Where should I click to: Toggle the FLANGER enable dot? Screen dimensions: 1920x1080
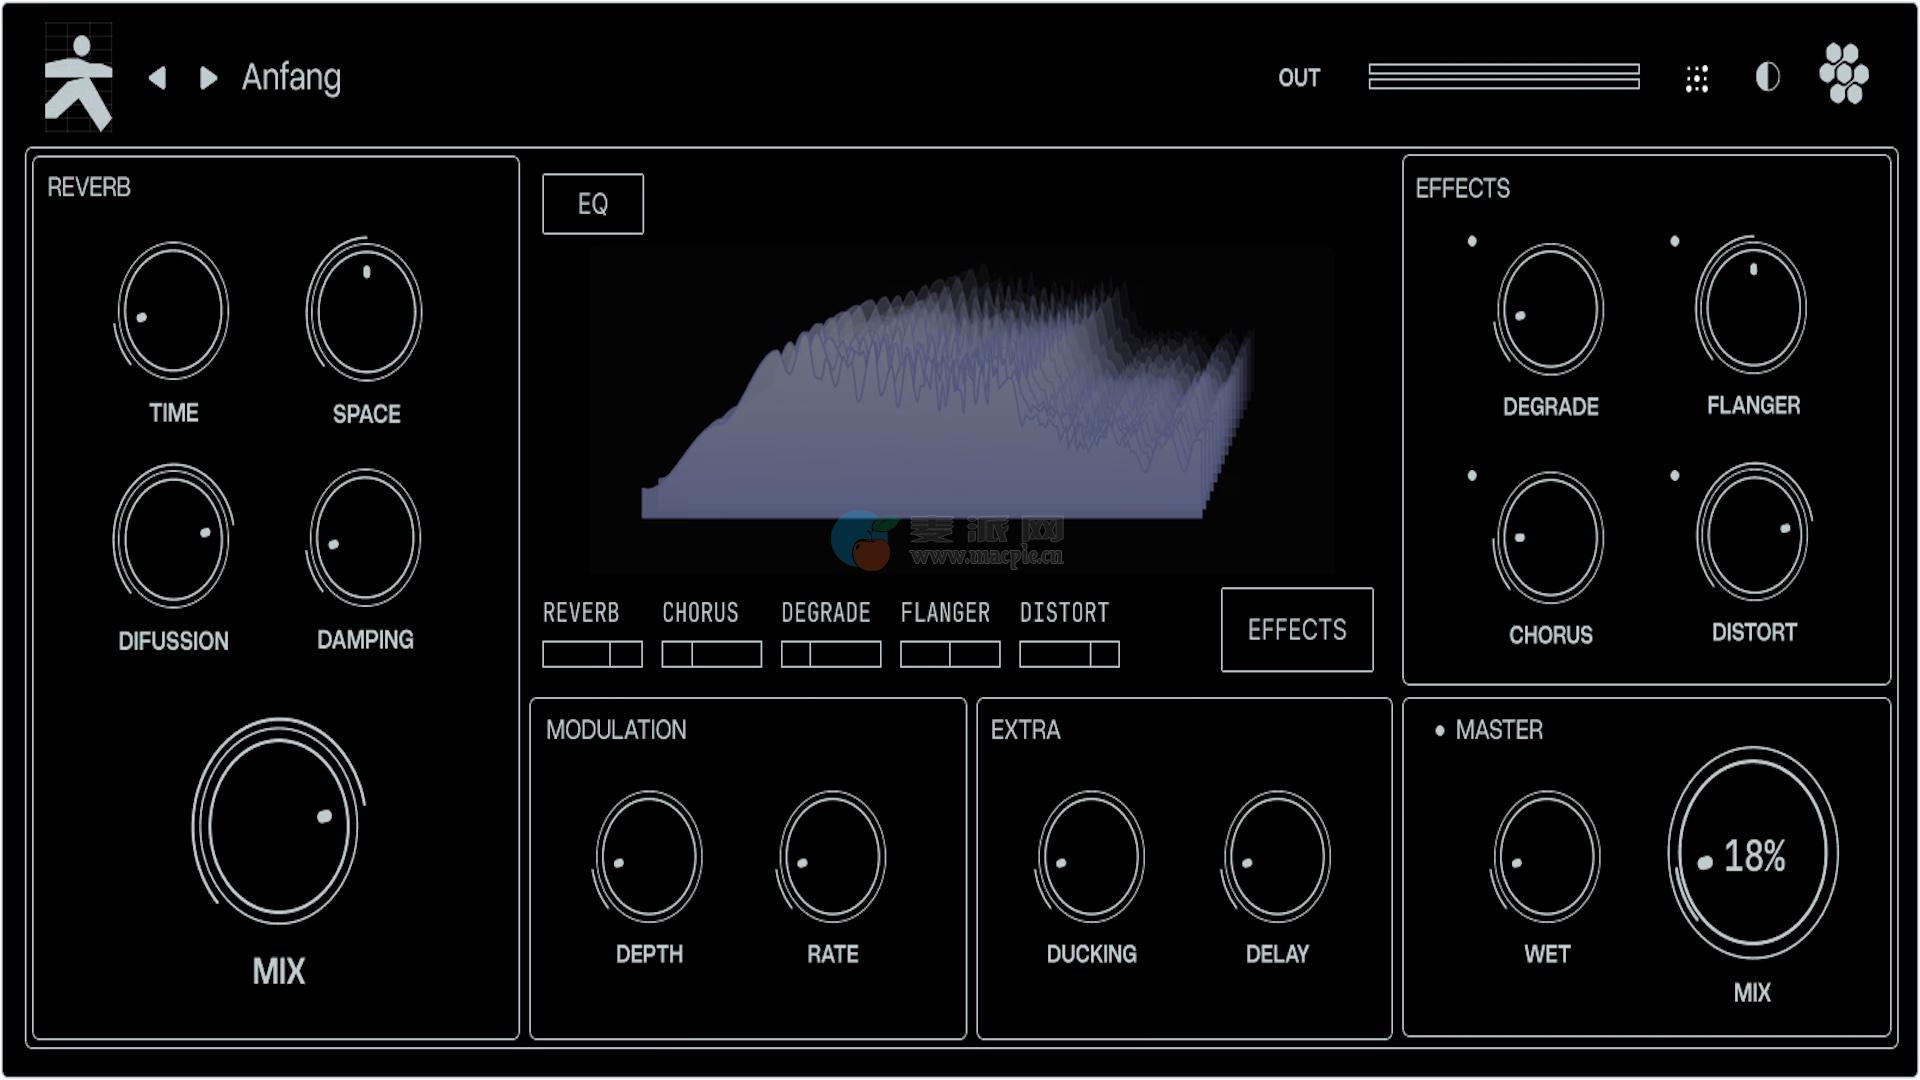click(x=1675, y=241)
